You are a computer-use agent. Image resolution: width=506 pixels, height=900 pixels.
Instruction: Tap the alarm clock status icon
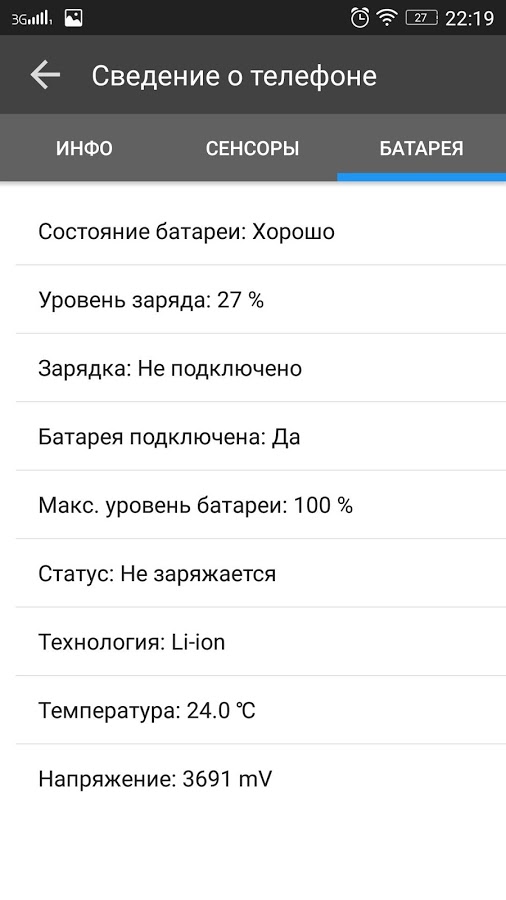[360, 18]
